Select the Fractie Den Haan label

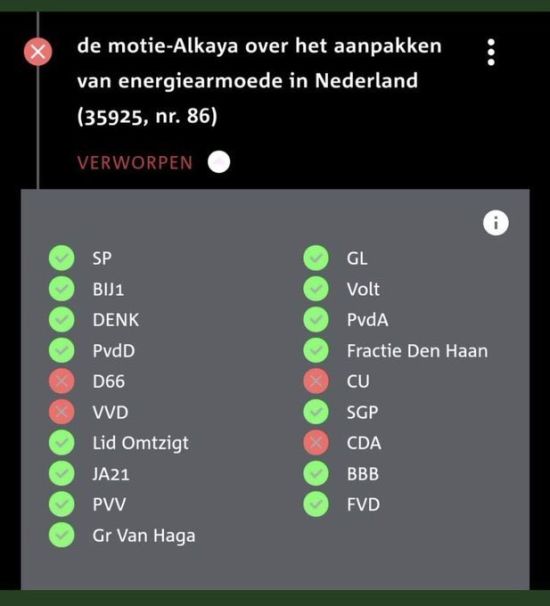click(417, 351)
